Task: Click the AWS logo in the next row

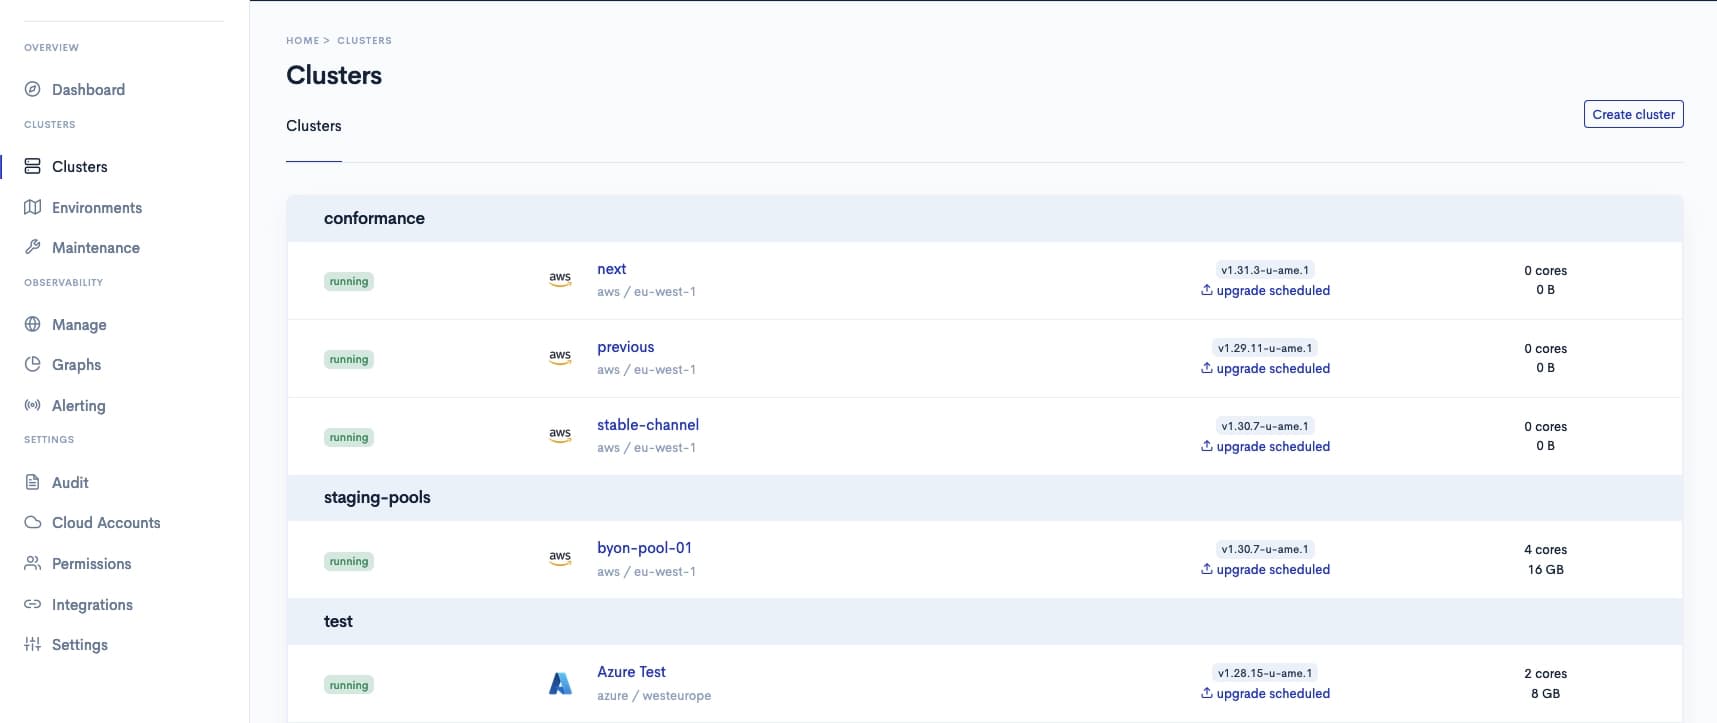Action: (x=560, y=280)
